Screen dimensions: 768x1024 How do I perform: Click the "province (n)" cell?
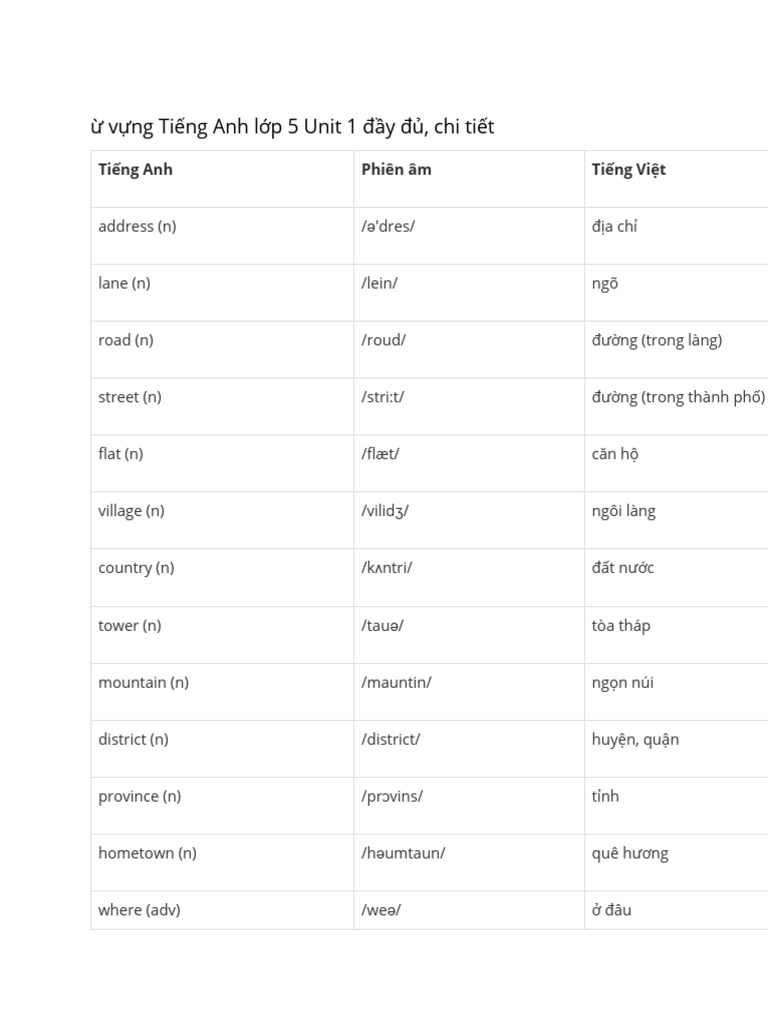pos(140,797)
